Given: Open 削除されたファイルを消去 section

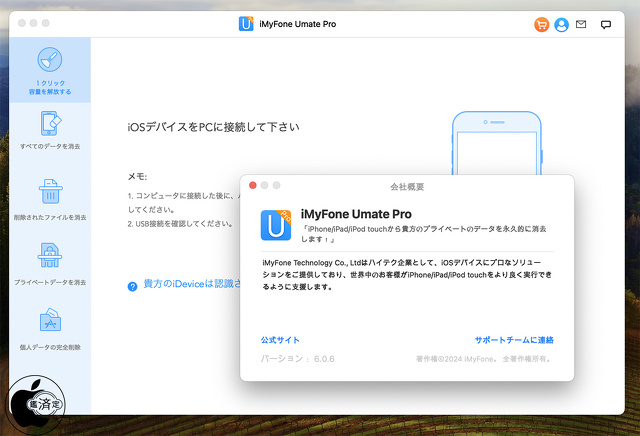Looking at the screenshot, I should [50, 199].
